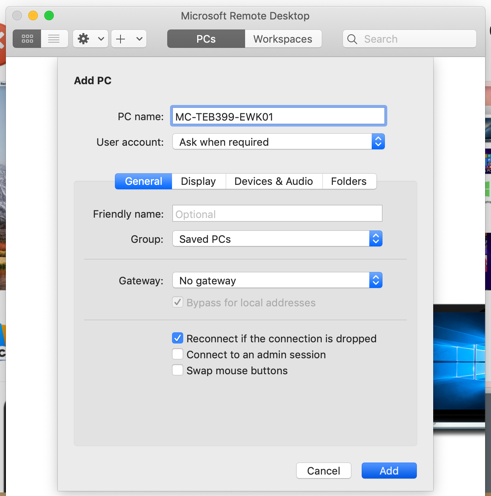Select the Workspaces segment
The height and width of the screenshot is (496, 491).
[x=283, y=39]
